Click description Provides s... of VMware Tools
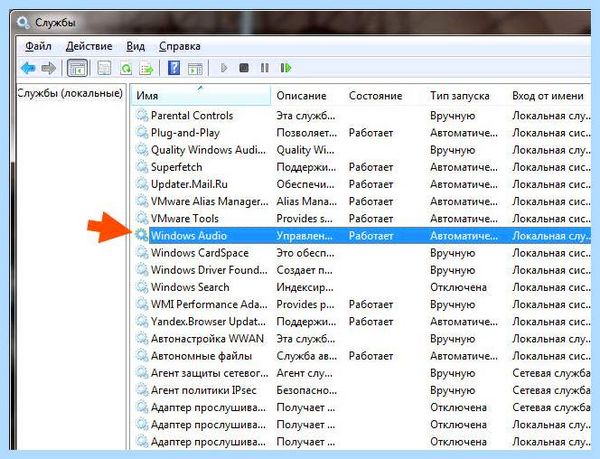 coord(305,218)
